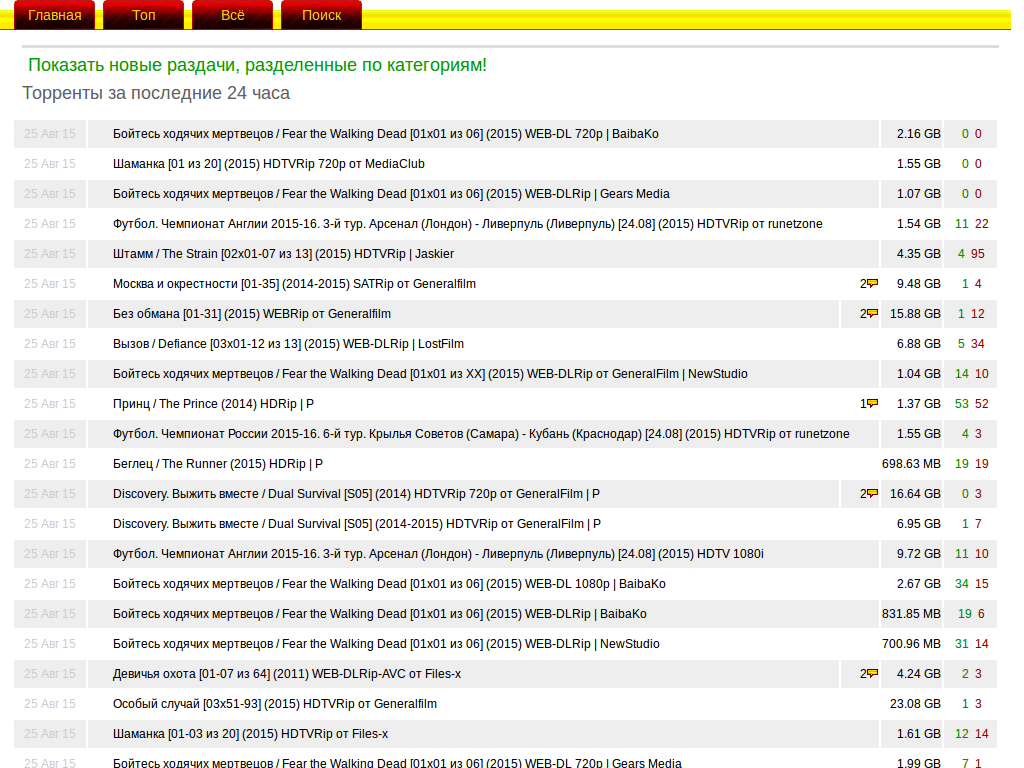The width and height of the screenshot is (1024, 768).
Task: Open comments icon for Москва и окрестности
Action: coord(872,283)
